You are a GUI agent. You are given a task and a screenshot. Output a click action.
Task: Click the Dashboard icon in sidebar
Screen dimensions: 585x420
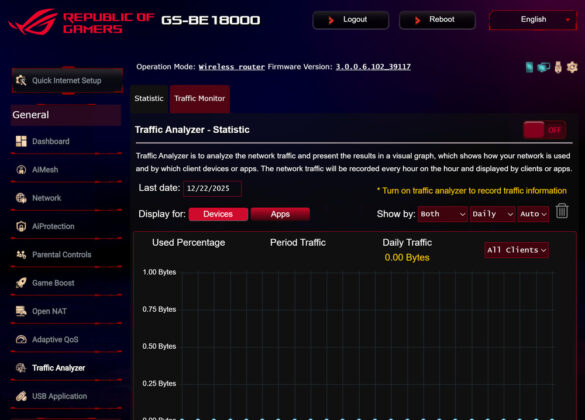[x=21, y=141]
